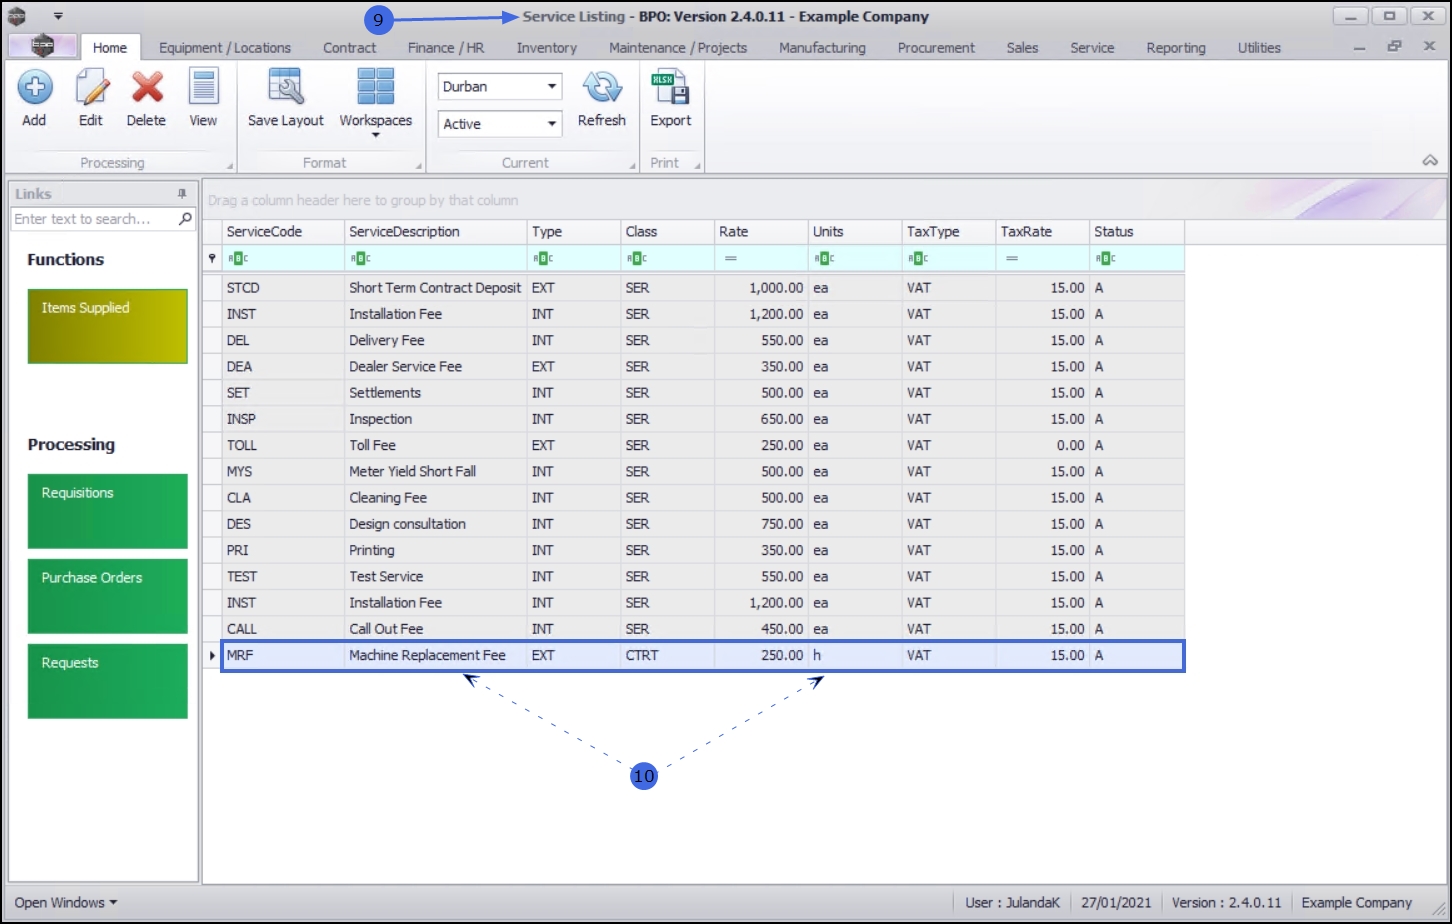Click the Refresh arrows icon
This screenshot has width=1452, height=924.
tap(602, 89)
